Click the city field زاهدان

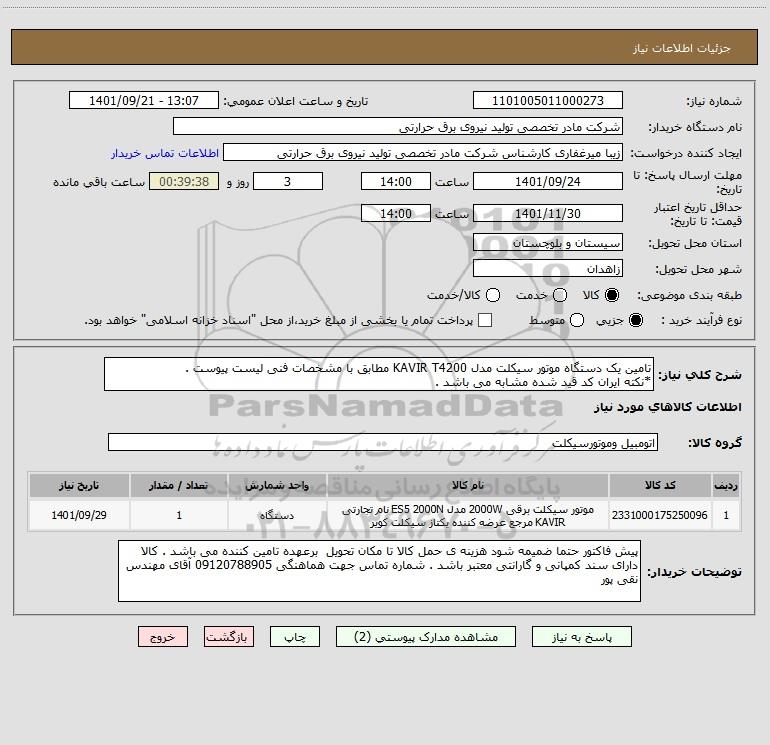(548, 269)
